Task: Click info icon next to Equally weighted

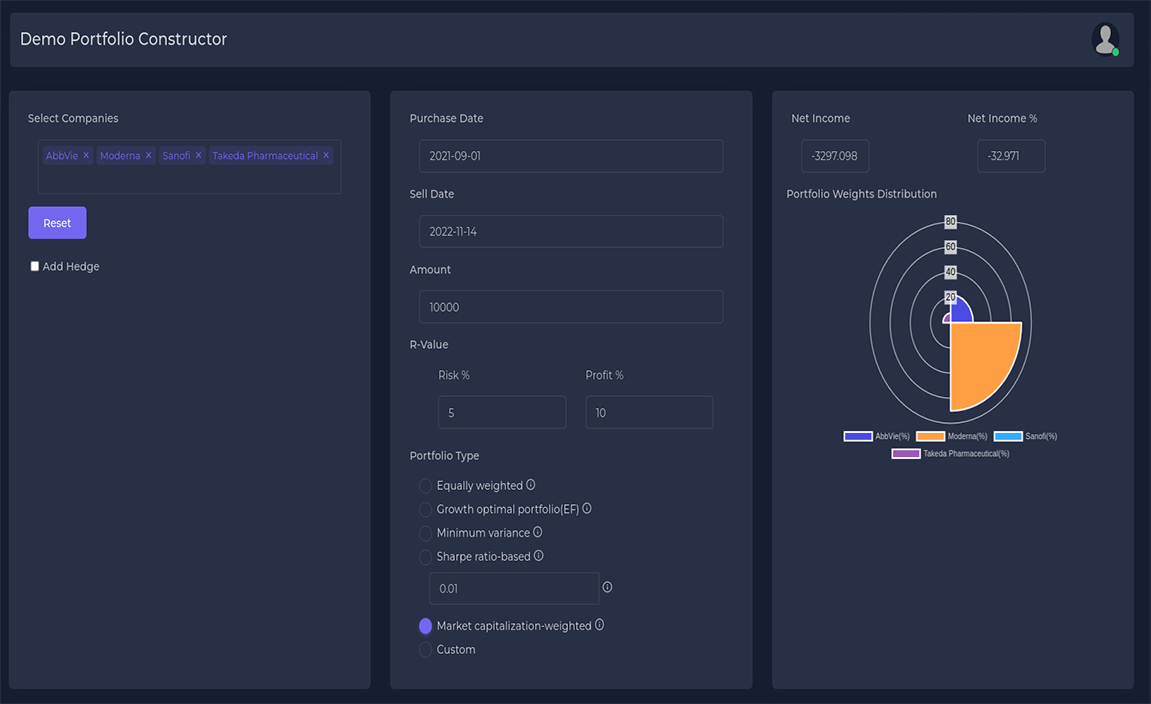Action: [x=531, y=485]
